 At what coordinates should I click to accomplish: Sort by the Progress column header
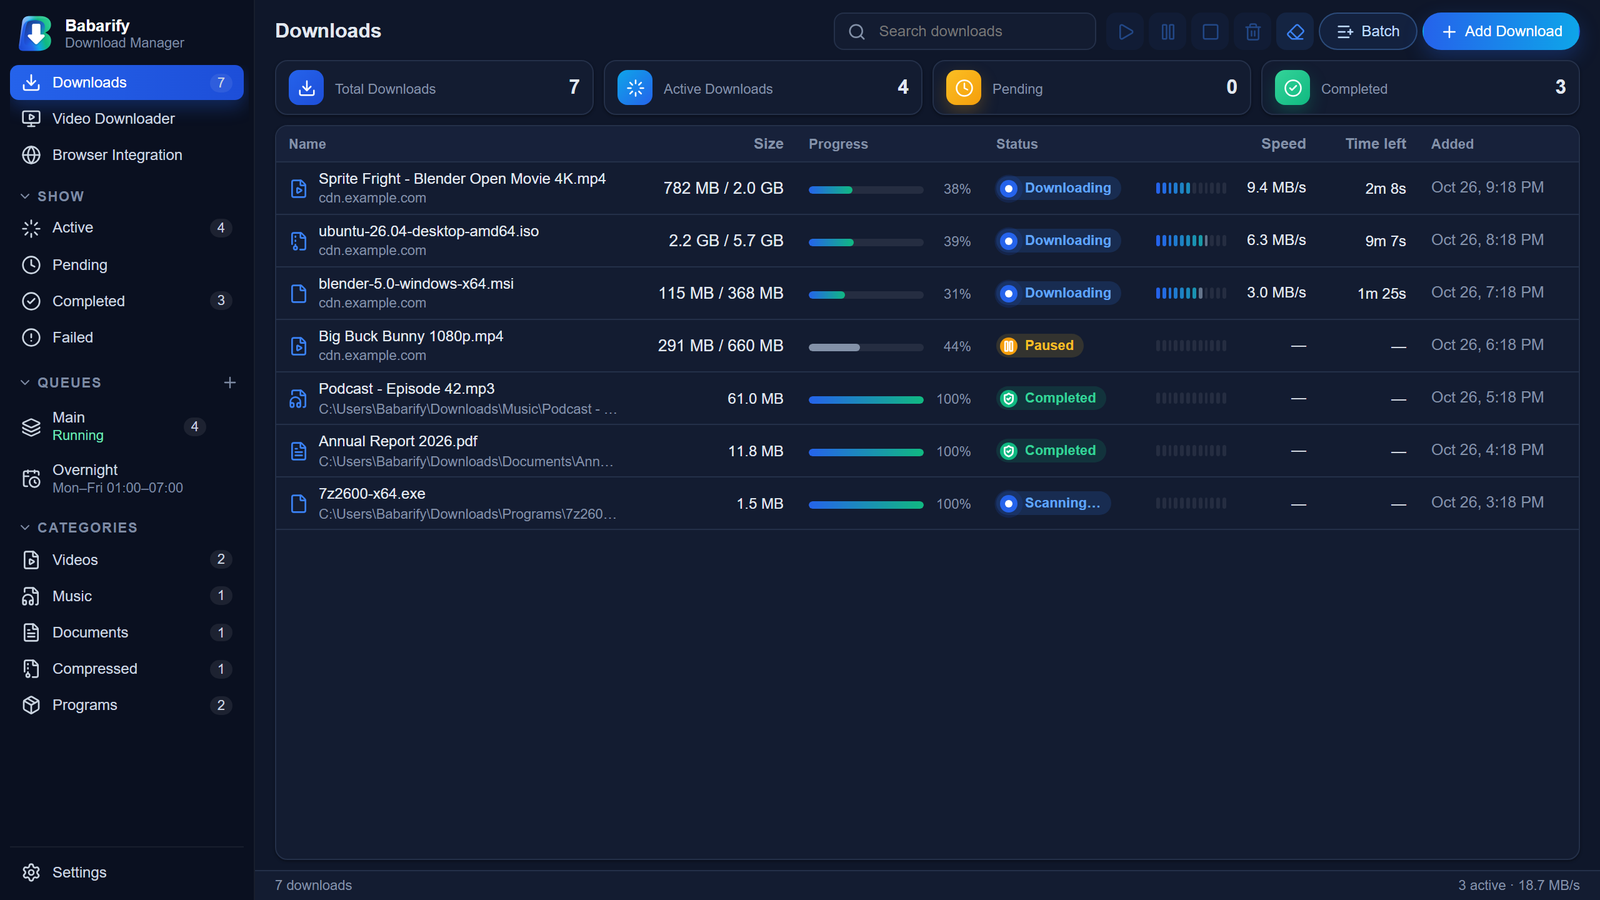(838, 144)
